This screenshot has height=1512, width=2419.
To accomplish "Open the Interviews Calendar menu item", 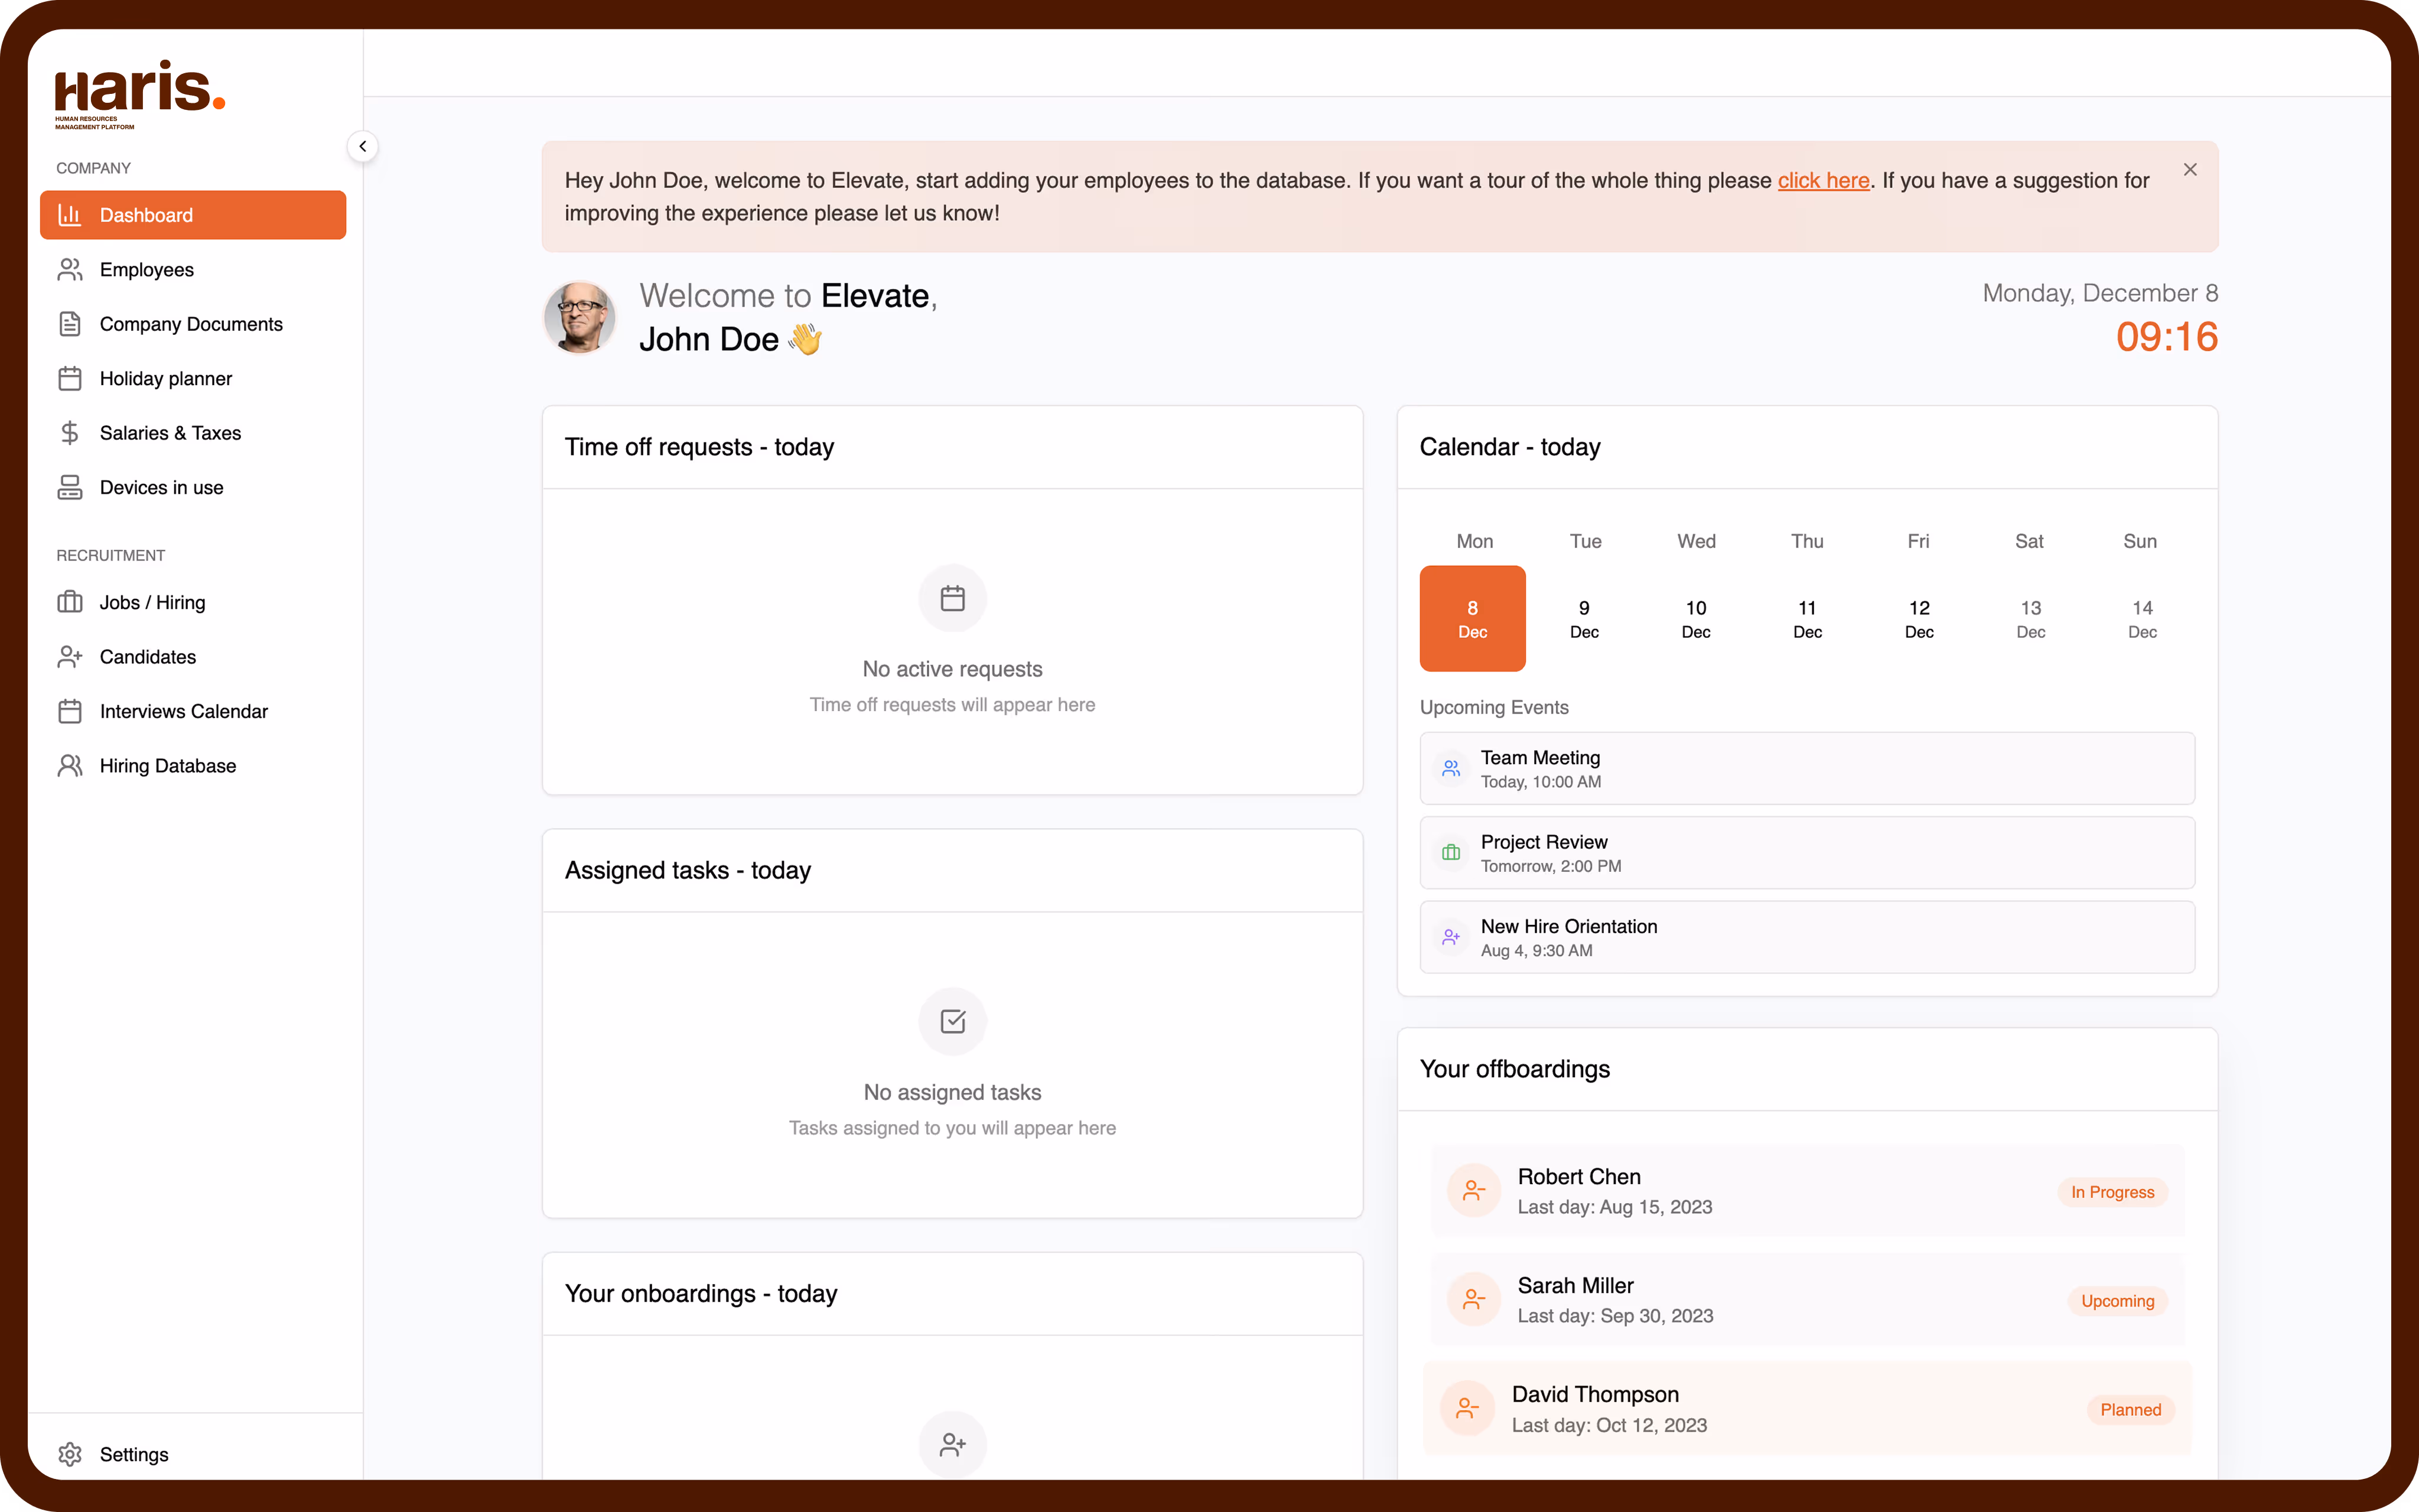I will click(184, 711).
